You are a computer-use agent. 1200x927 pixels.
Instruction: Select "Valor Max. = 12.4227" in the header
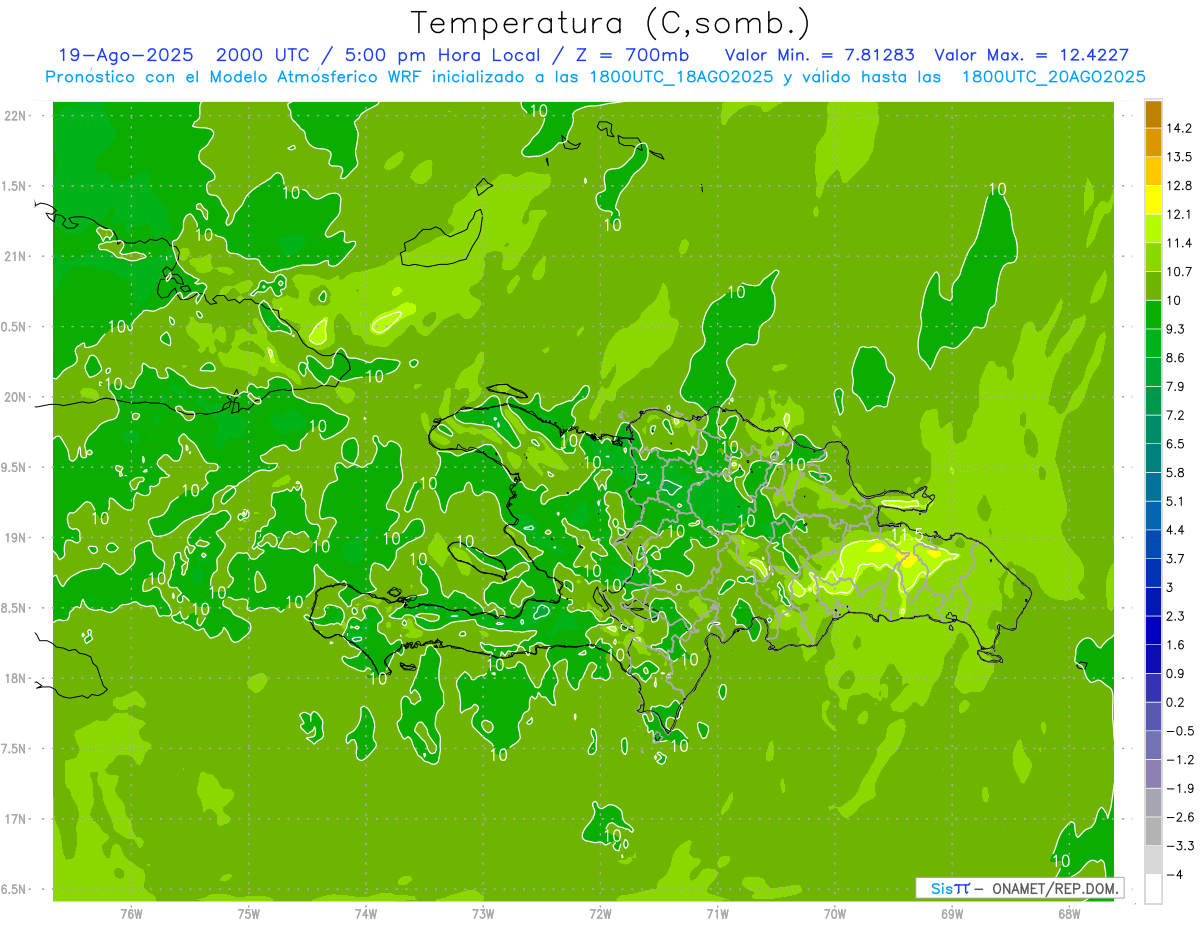(x=1032, y=55)
